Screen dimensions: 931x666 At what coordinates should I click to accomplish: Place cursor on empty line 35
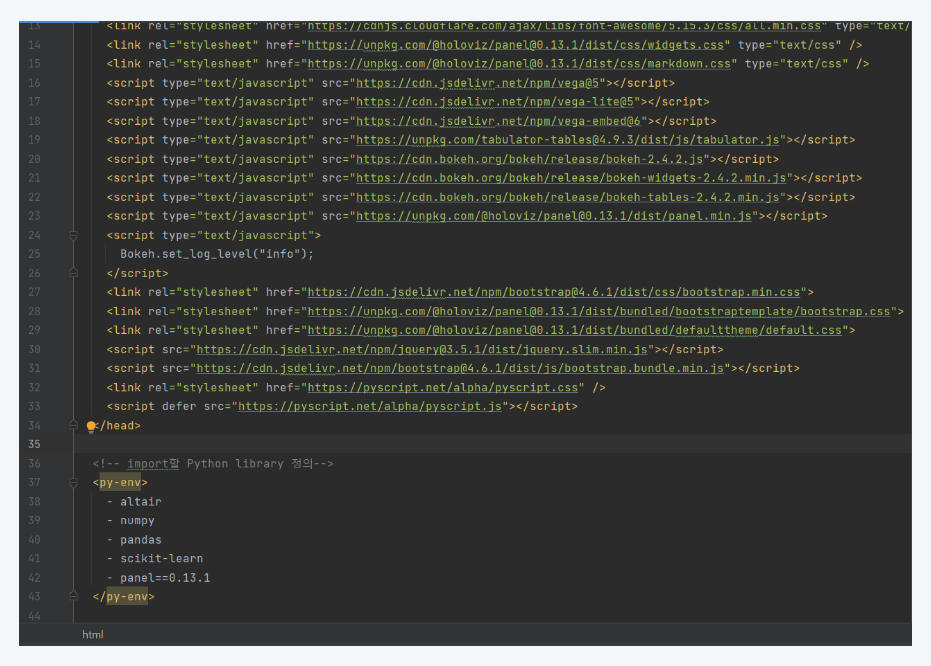click(x=493, y=444)
